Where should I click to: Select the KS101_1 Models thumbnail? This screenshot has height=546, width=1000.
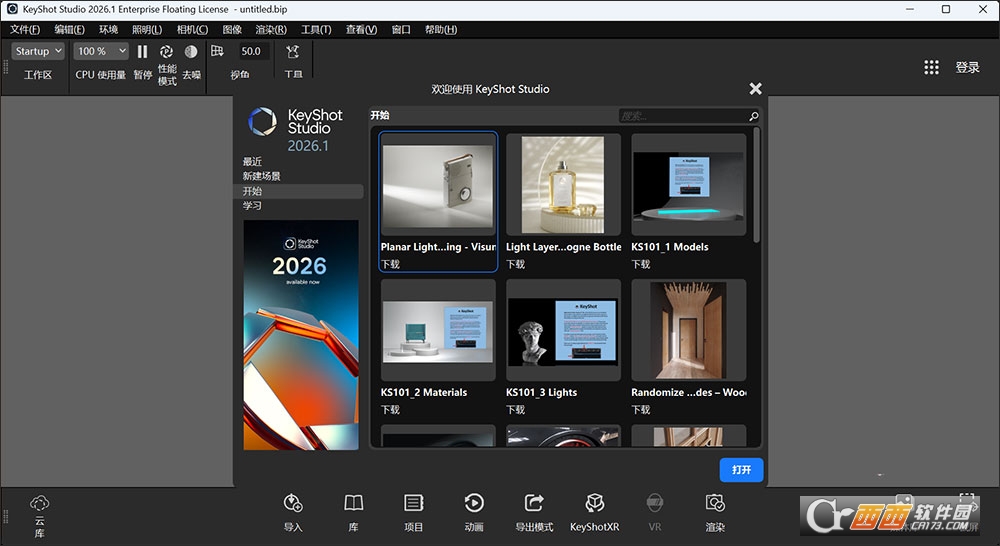[688, 186]
